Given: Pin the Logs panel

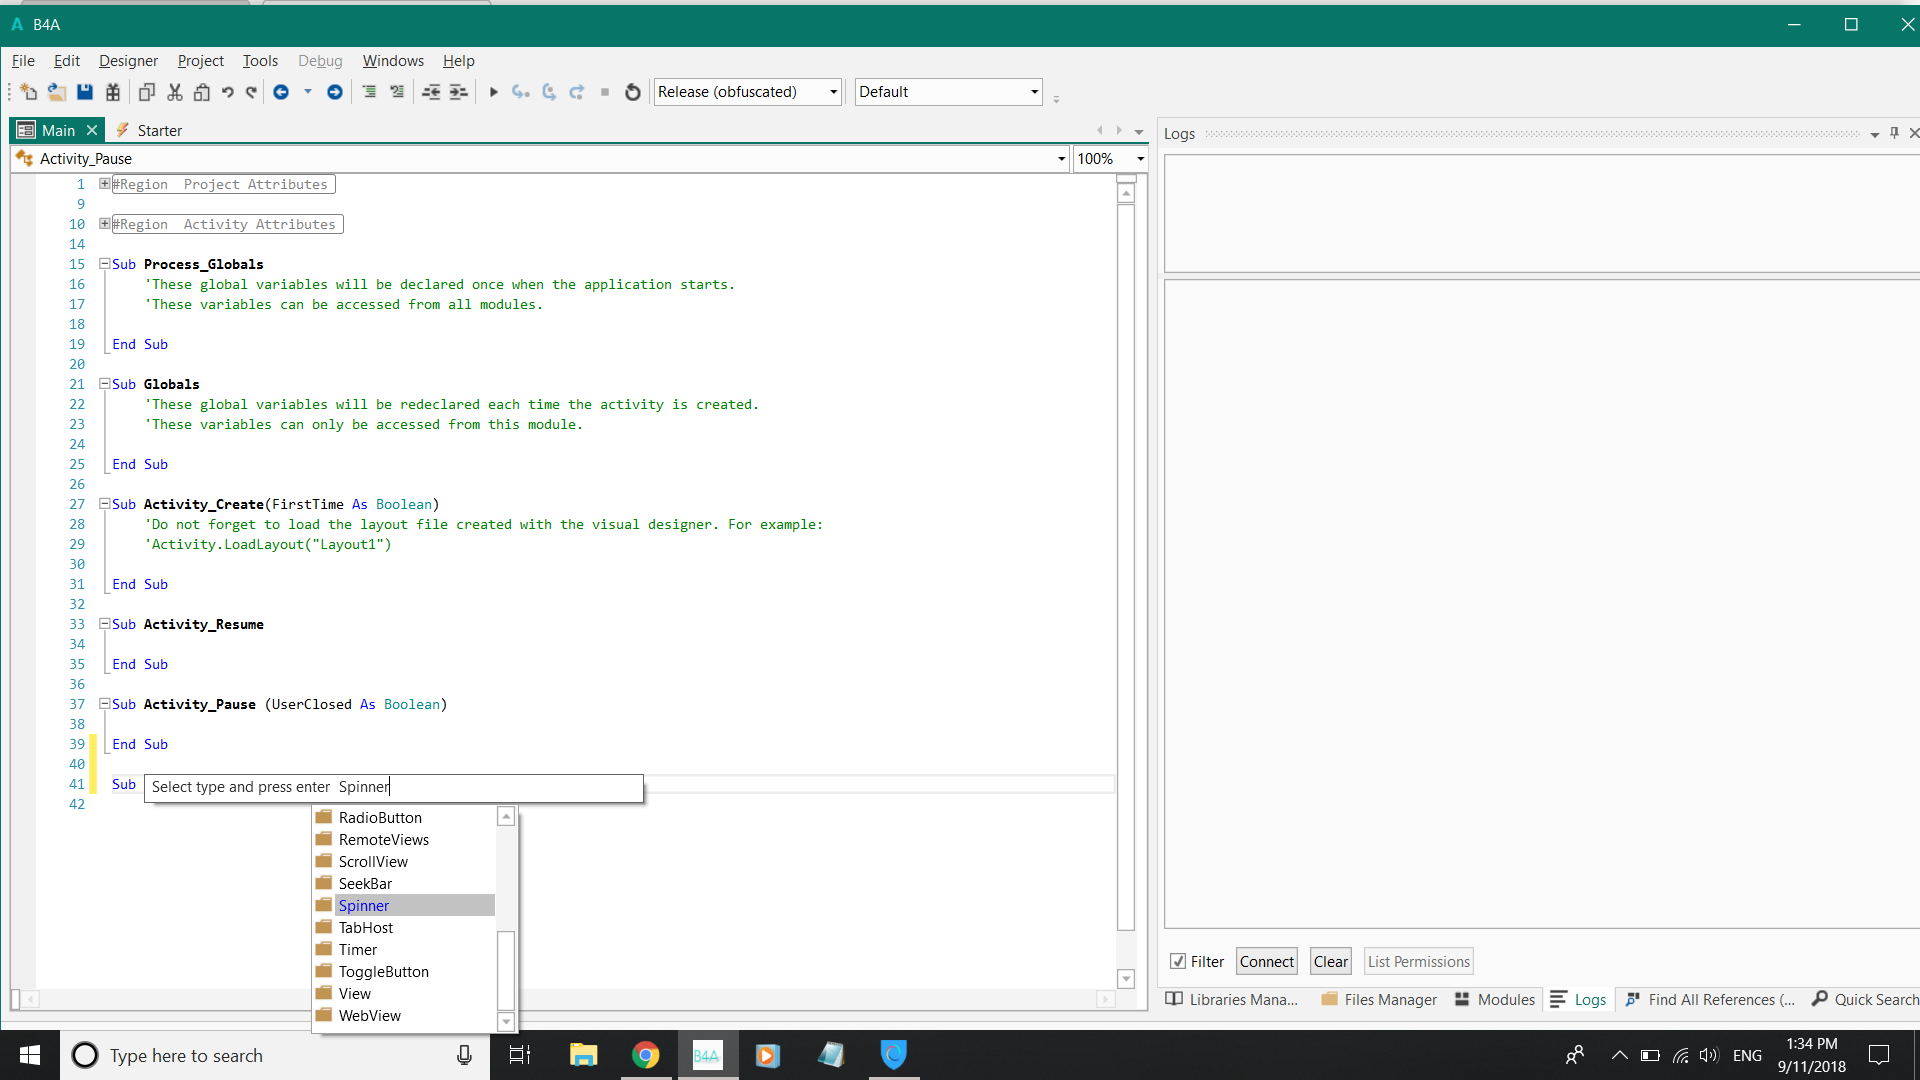Looking at the screenshot, I should tap(1894, 132).
